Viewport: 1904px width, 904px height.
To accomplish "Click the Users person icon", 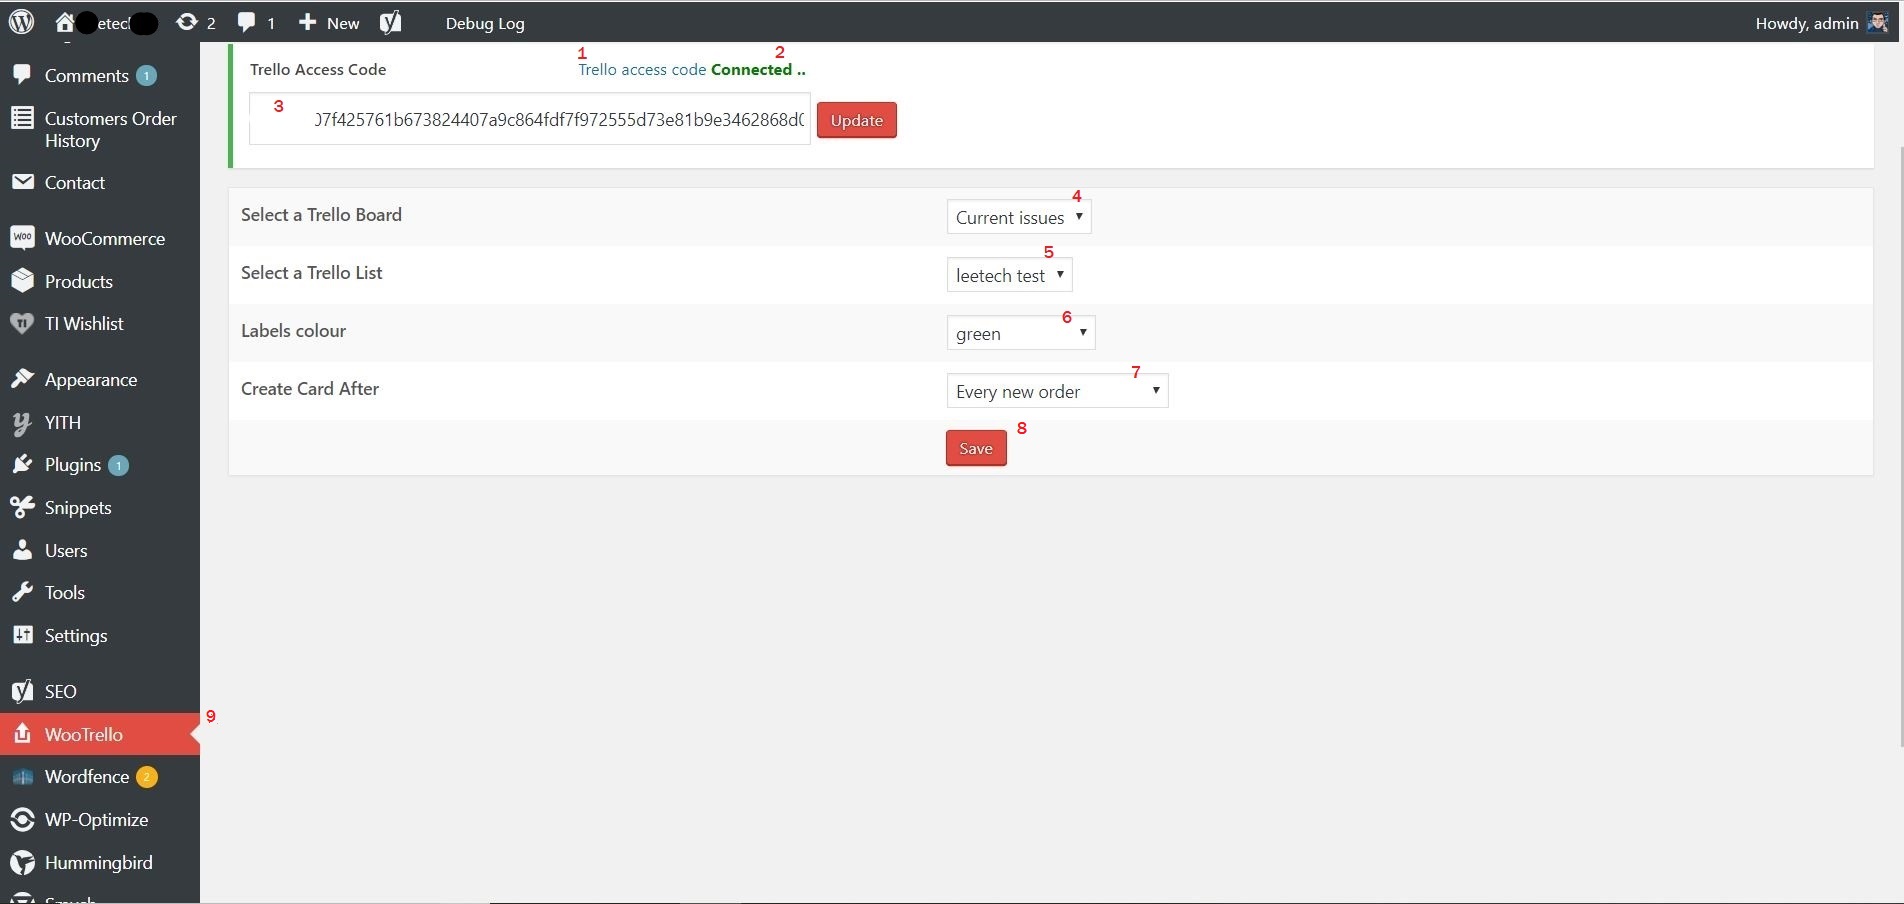I will tap(22, 550).
